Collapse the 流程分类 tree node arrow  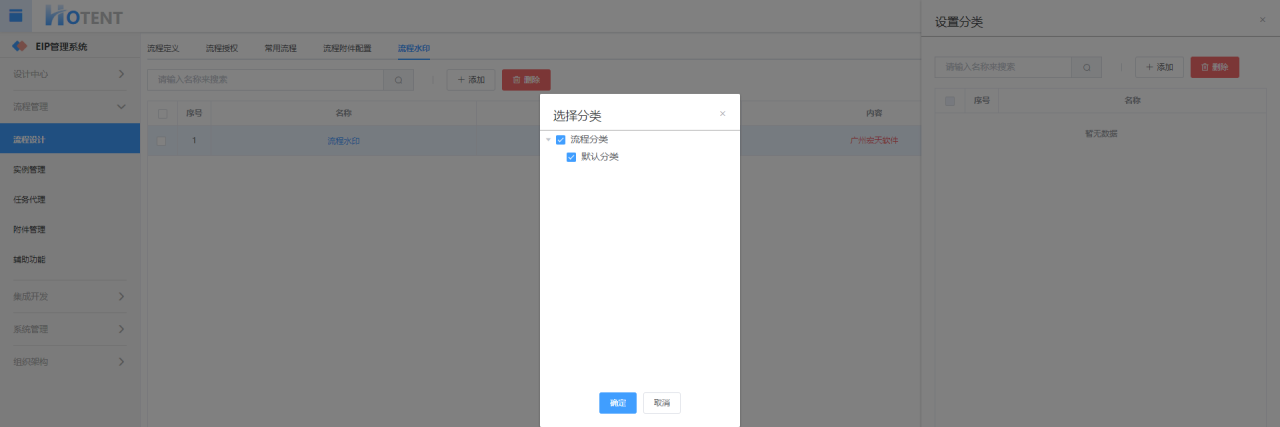[548, 140]
